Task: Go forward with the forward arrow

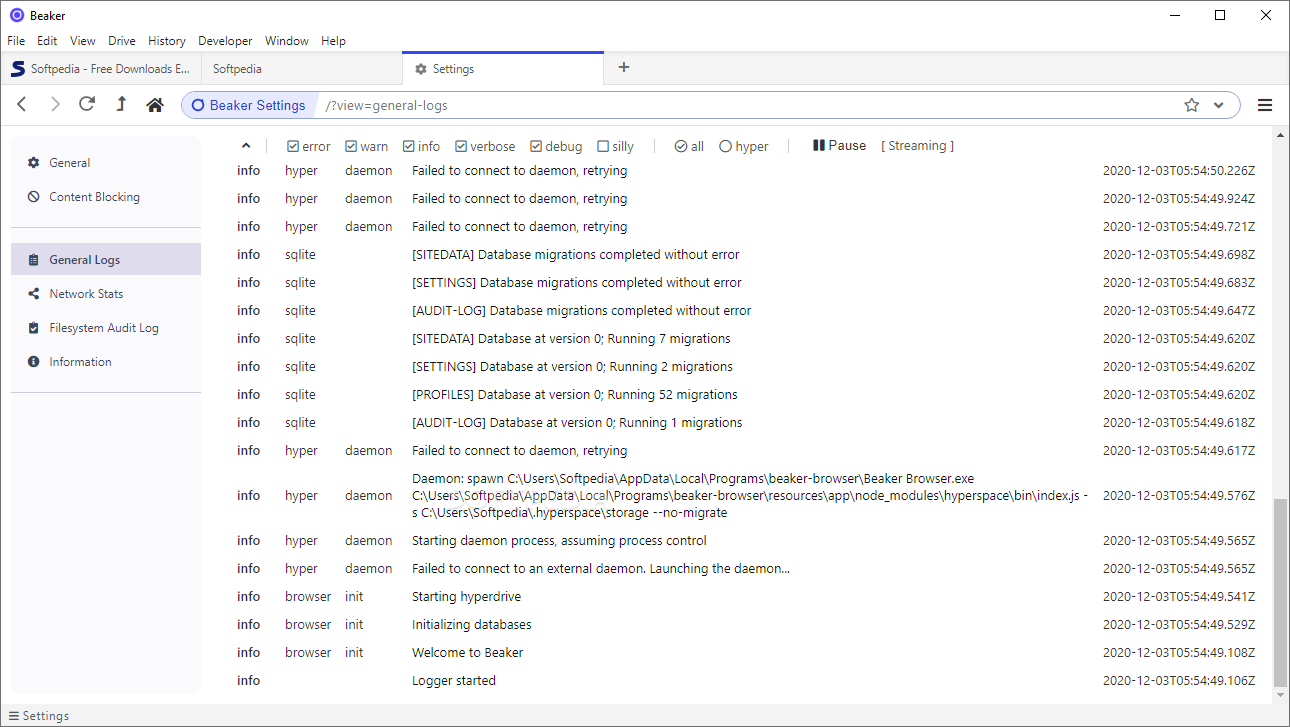Action: point(55,105)
